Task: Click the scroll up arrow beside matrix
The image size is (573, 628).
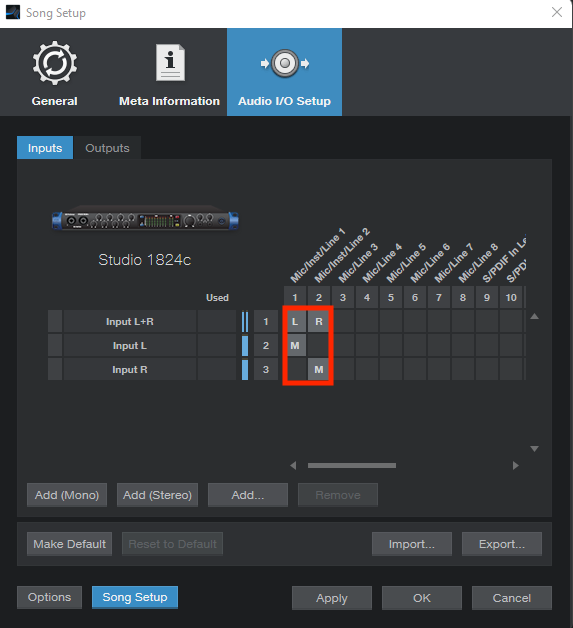Action: tap(534, 316)
